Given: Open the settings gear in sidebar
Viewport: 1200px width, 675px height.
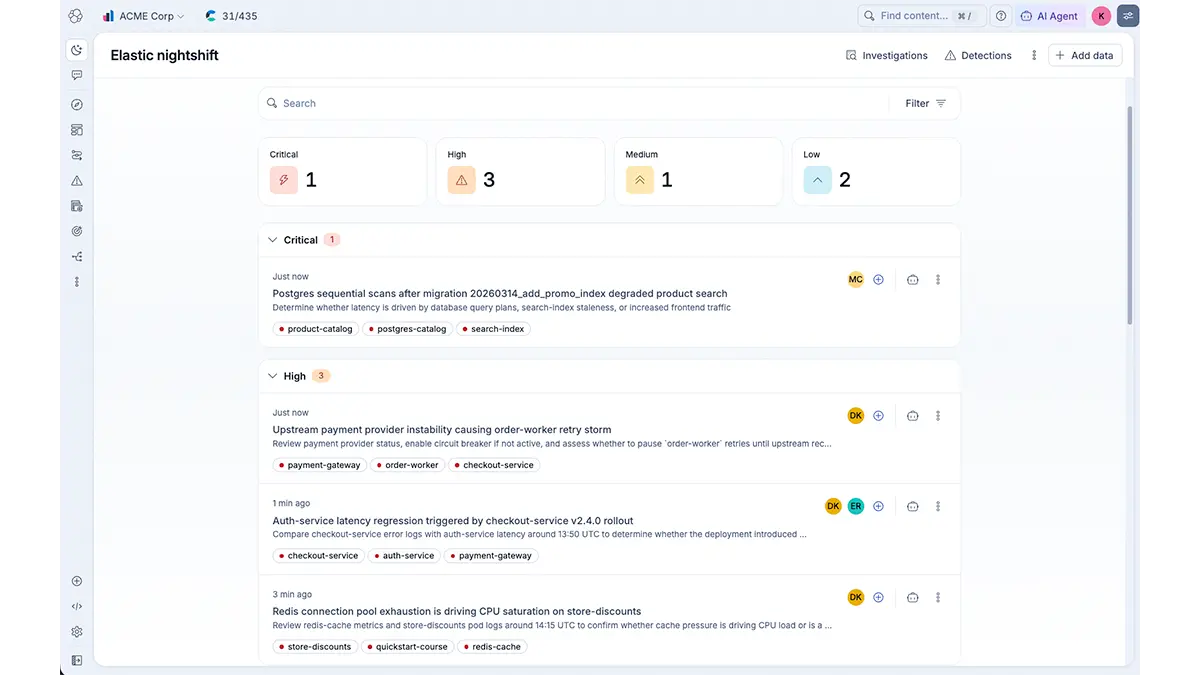Looking at the screenshot, I should (77, 632).
